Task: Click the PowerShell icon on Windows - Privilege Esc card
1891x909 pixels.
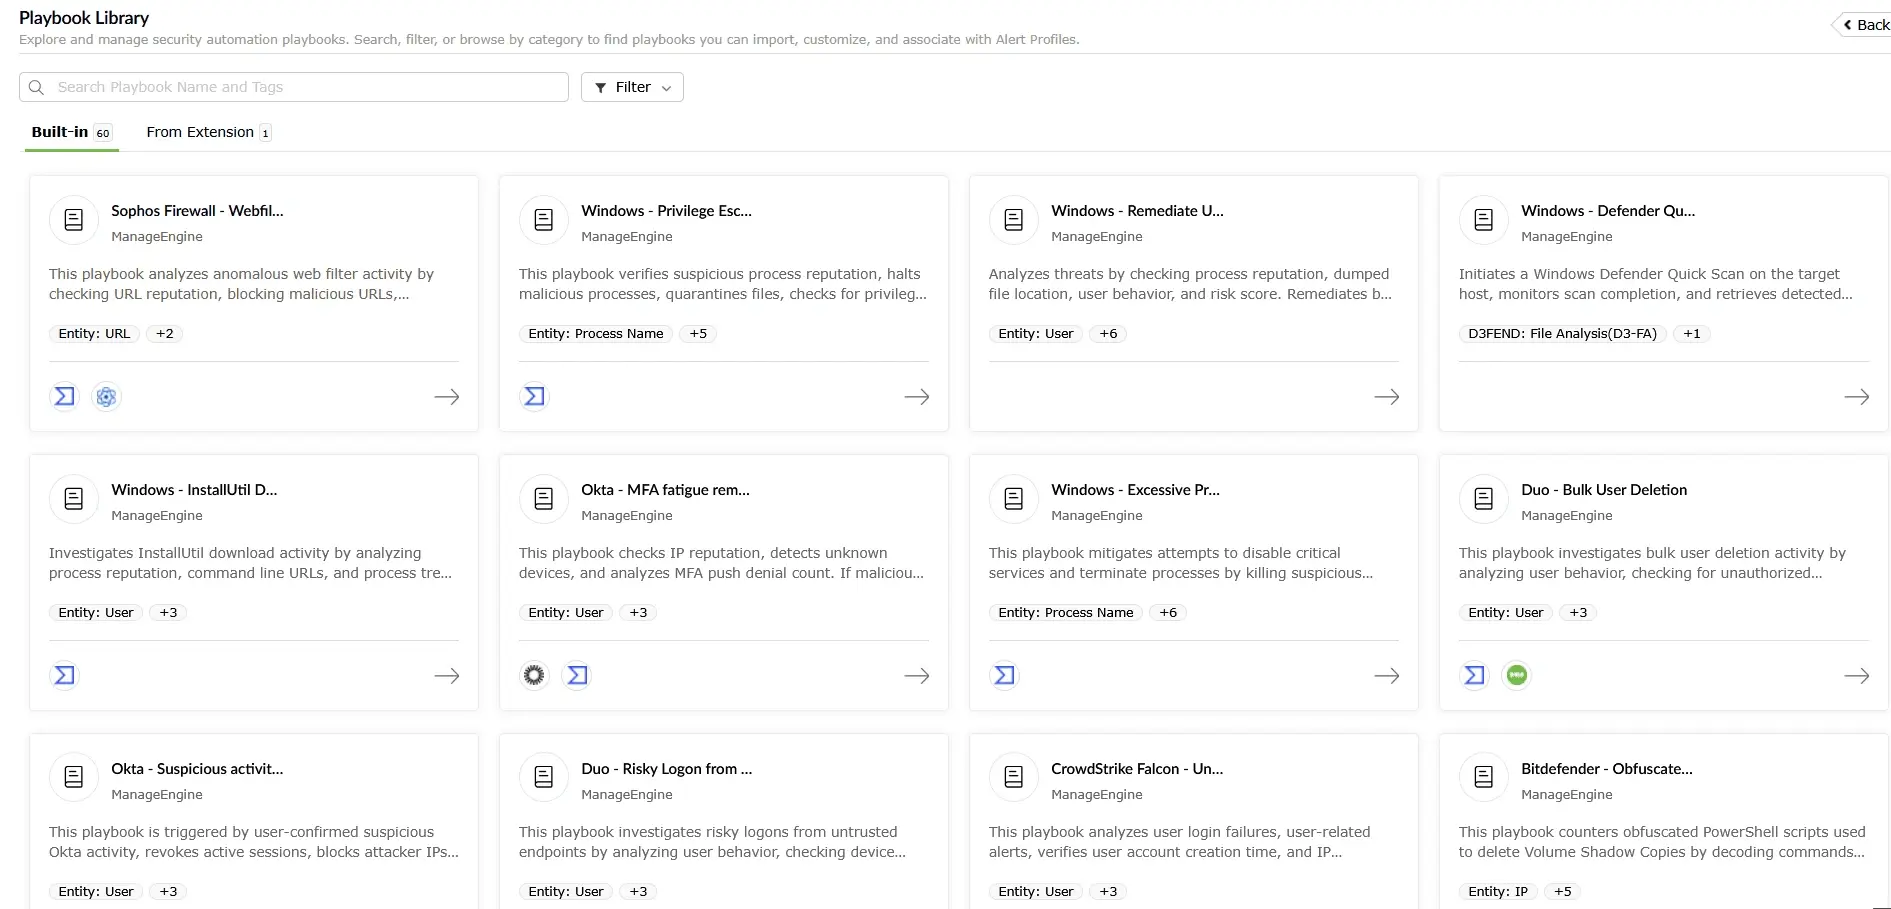Action: pyautogui.click(x=534, y=397)
